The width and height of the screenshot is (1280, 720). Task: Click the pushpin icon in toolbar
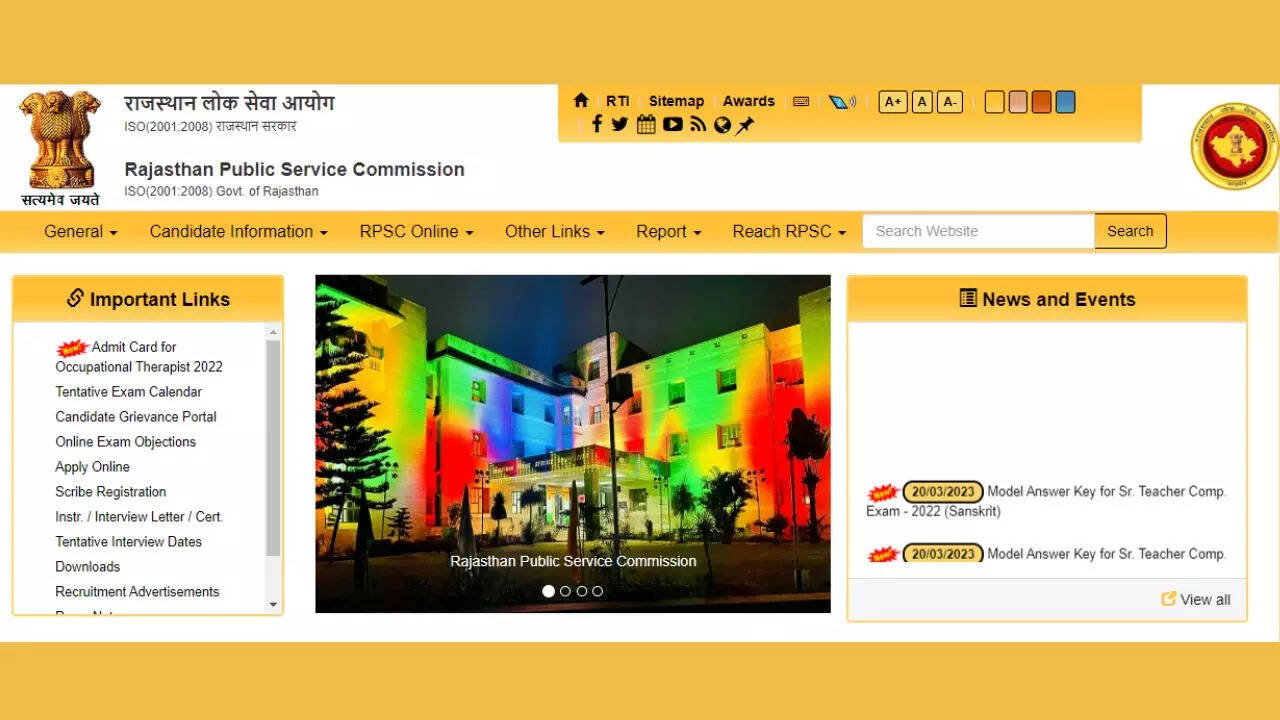(x=746, y=125)
